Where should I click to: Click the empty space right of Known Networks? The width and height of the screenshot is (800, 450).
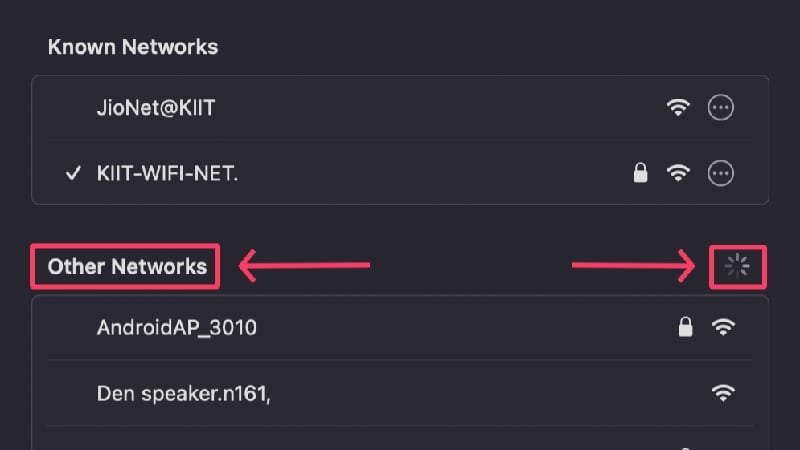point(500,46)
